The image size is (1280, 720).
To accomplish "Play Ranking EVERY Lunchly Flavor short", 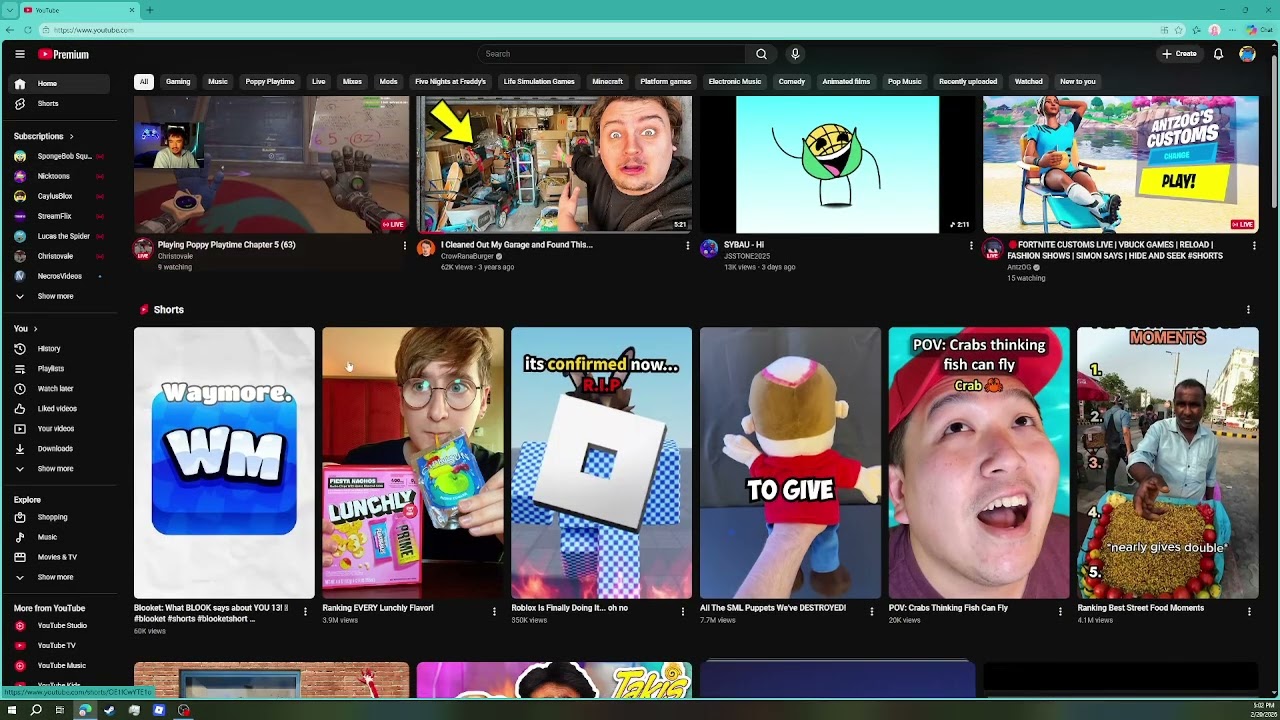I will pos(413,463).
